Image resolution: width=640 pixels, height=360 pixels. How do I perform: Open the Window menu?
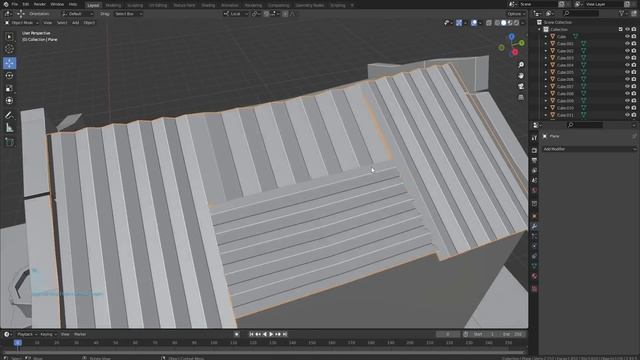[57, 4]
